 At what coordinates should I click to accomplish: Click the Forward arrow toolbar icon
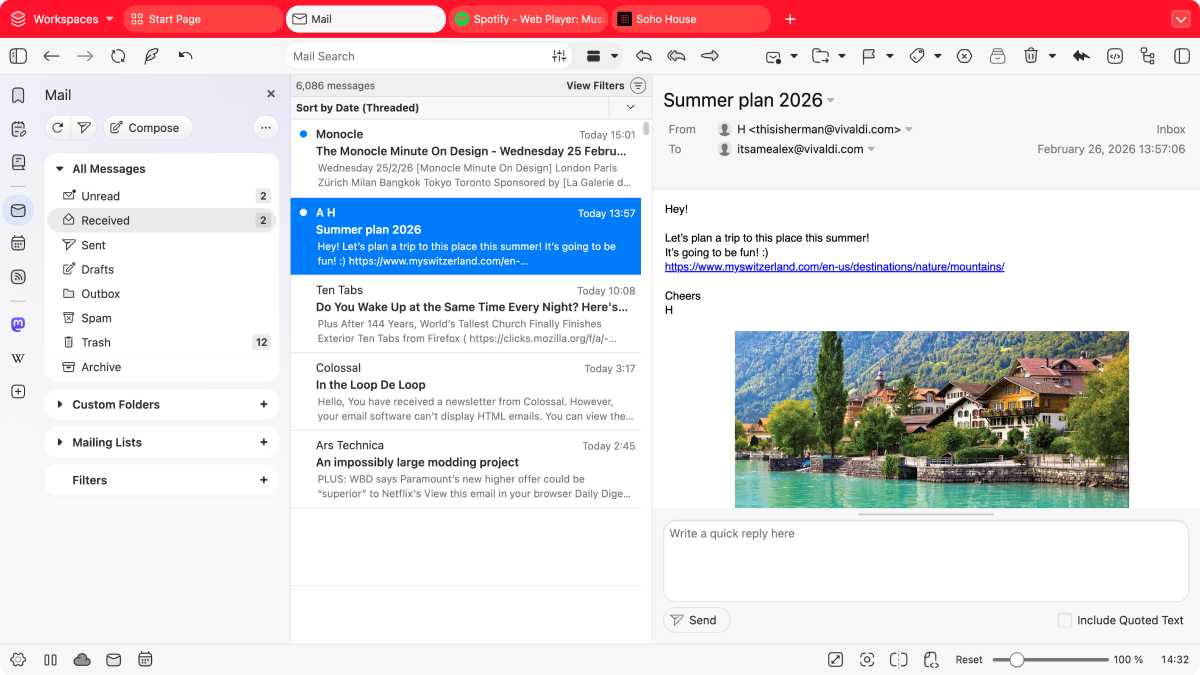point(710,56)
